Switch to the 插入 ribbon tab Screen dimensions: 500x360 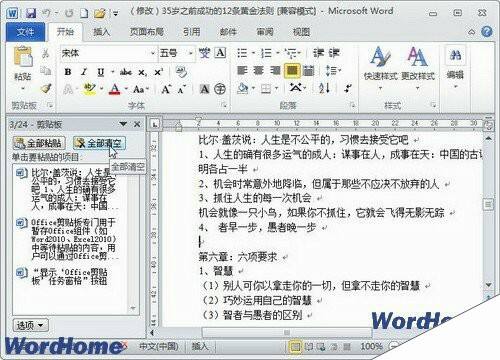[102, 32]
